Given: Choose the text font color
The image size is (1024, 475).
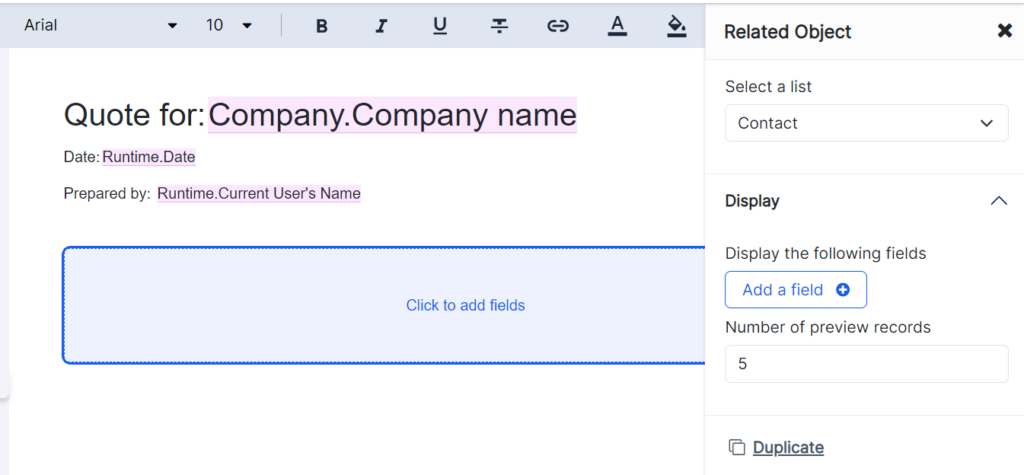Looking at the screenshot, I should coord(617,25).
